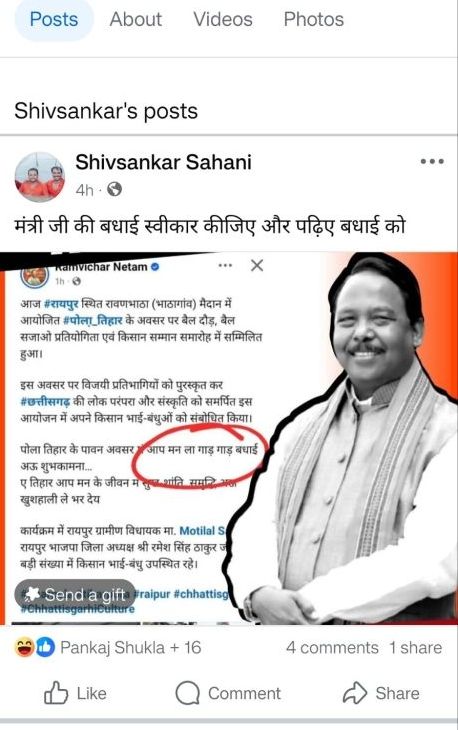This screenshot has width=458, height=730.
Task: Click the post caption text
Action: [x=210, y=226]
